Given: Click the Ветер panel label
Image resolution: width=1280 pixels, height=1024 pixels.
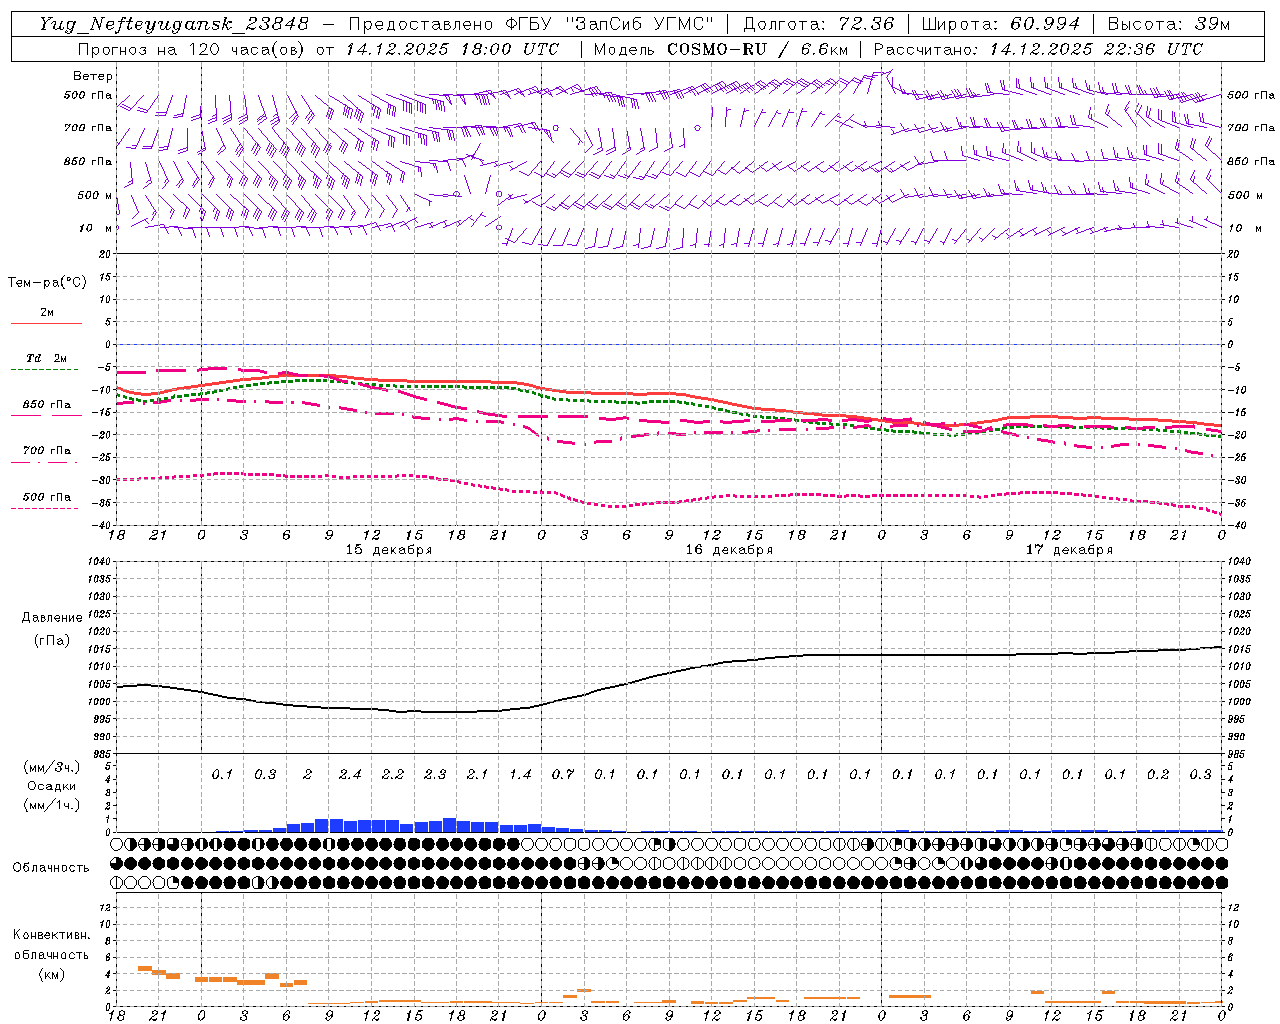Looking at the screenshot, I should (93, 76).
